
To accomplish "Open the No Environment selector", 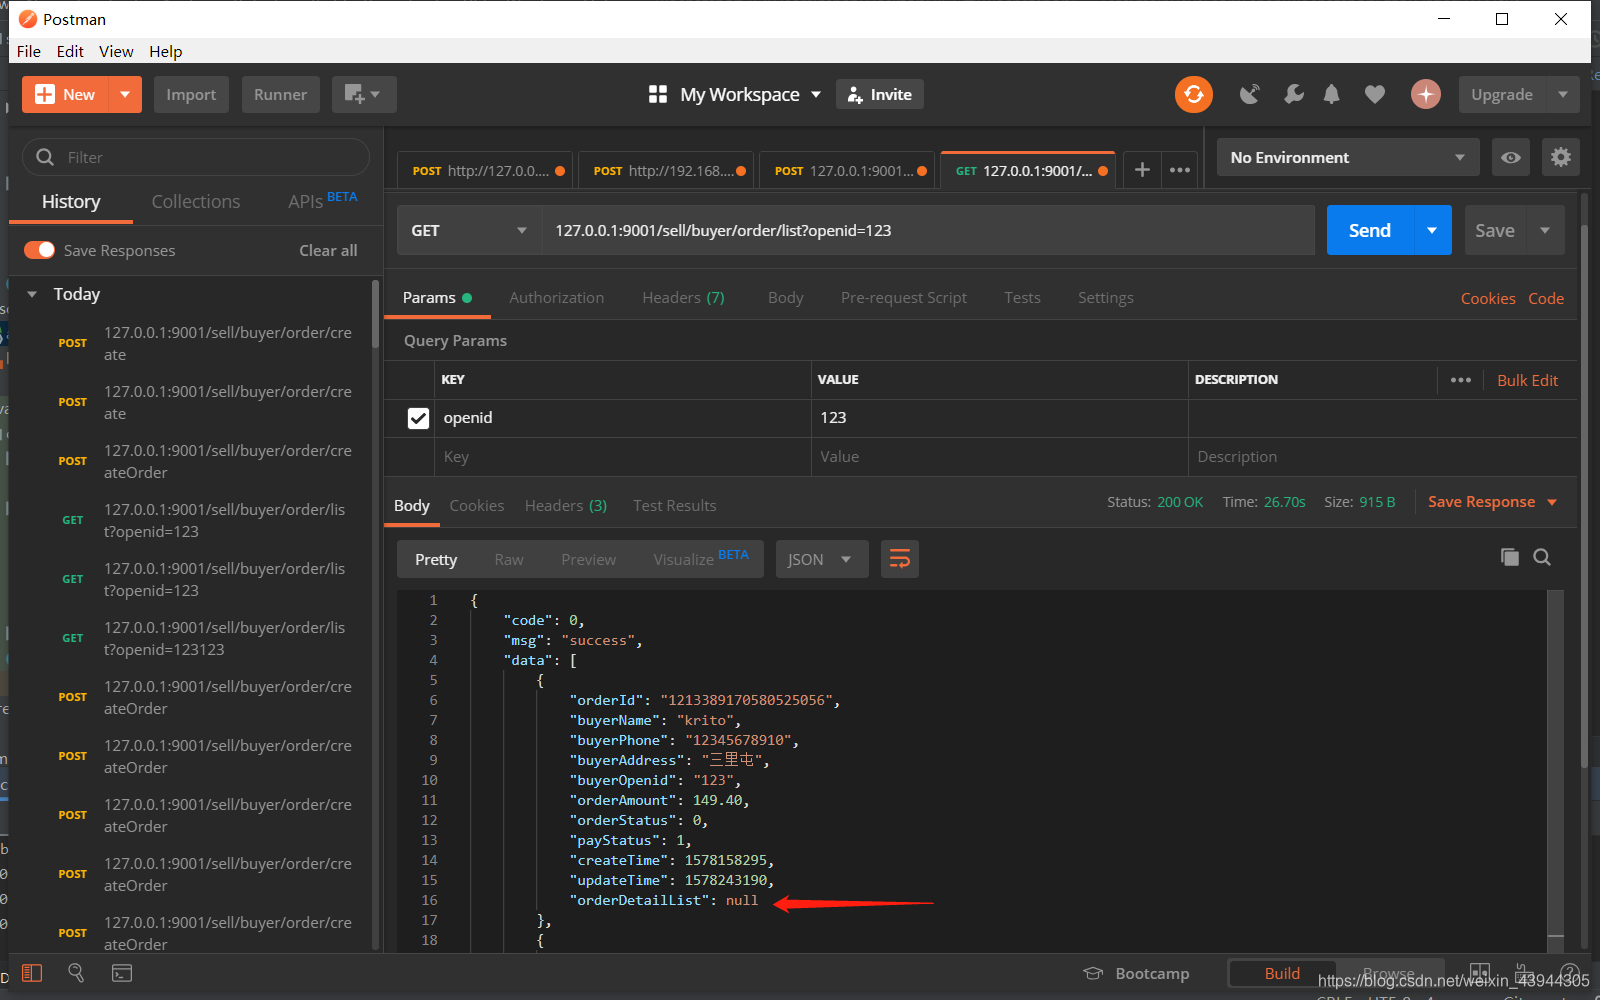I will (x=1348, y=158).
